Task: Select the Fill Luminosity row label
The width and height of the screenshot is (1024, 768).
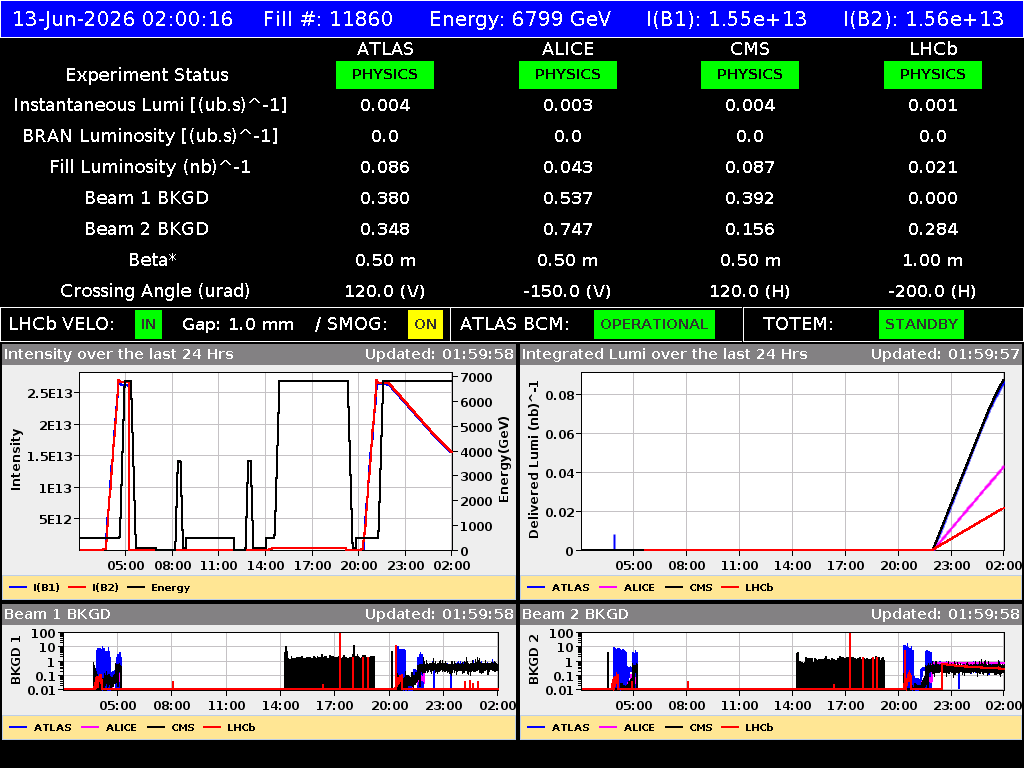Action: 150,167
